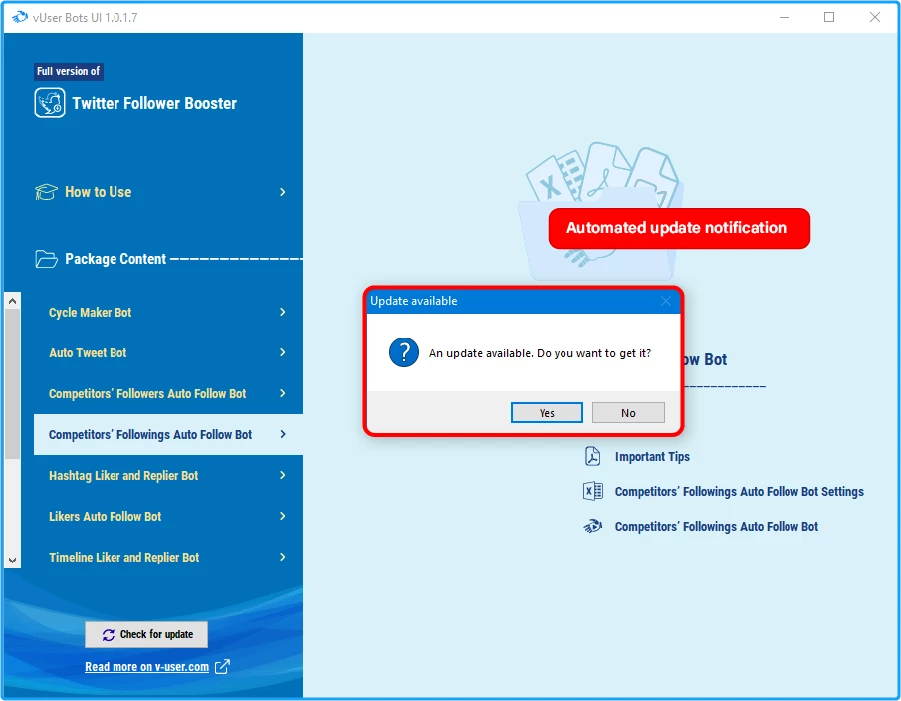Open Important Tips document link
Screen dimensions: 901x701
tap(652, 456)
